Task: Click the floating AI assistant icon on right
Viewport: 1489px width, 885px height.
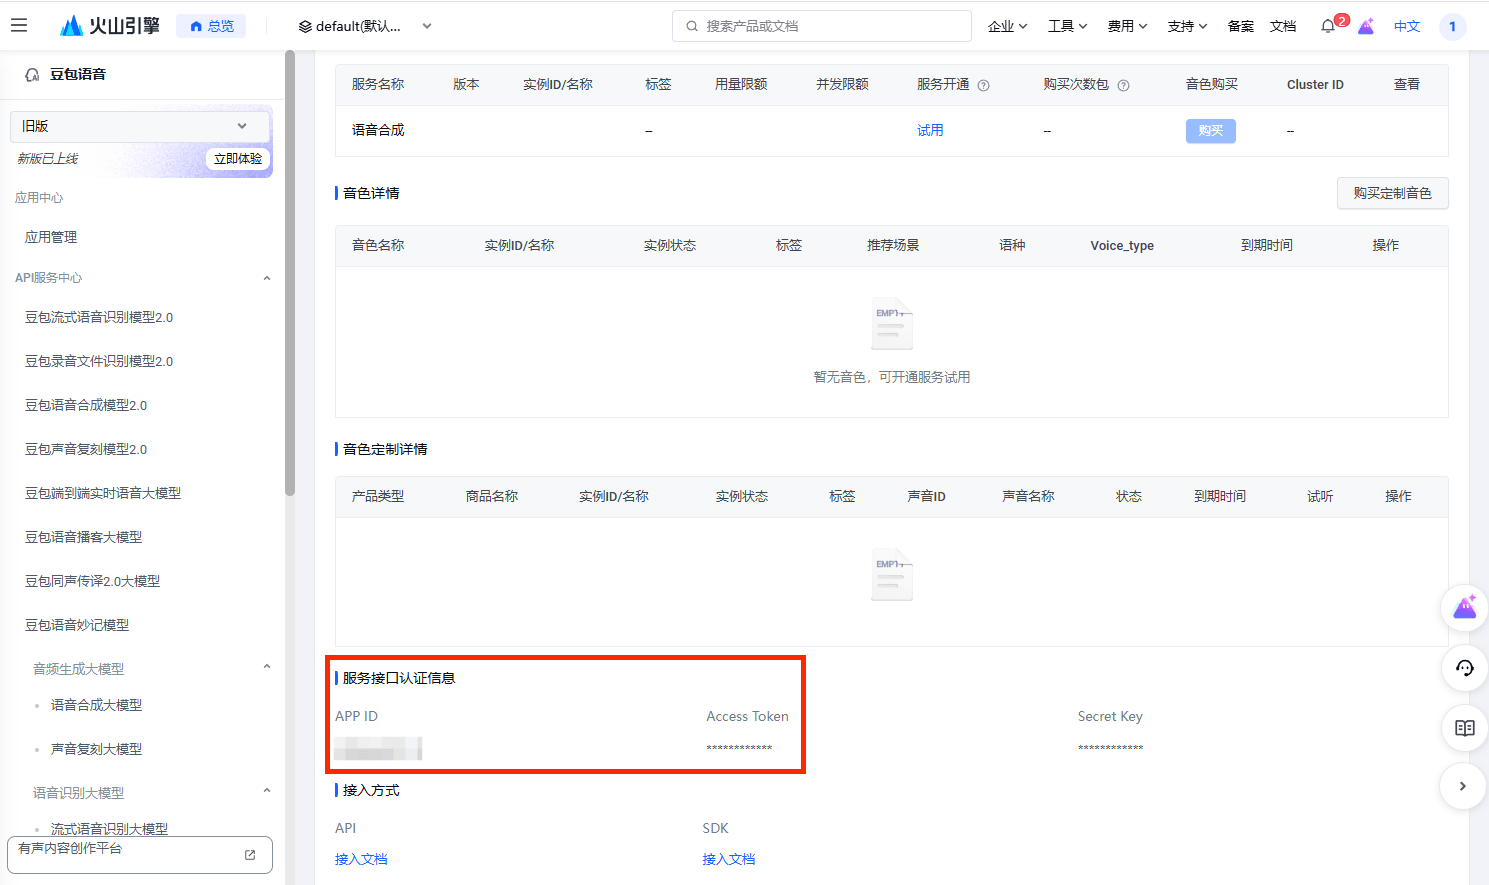Action: tap(1464, 607)
